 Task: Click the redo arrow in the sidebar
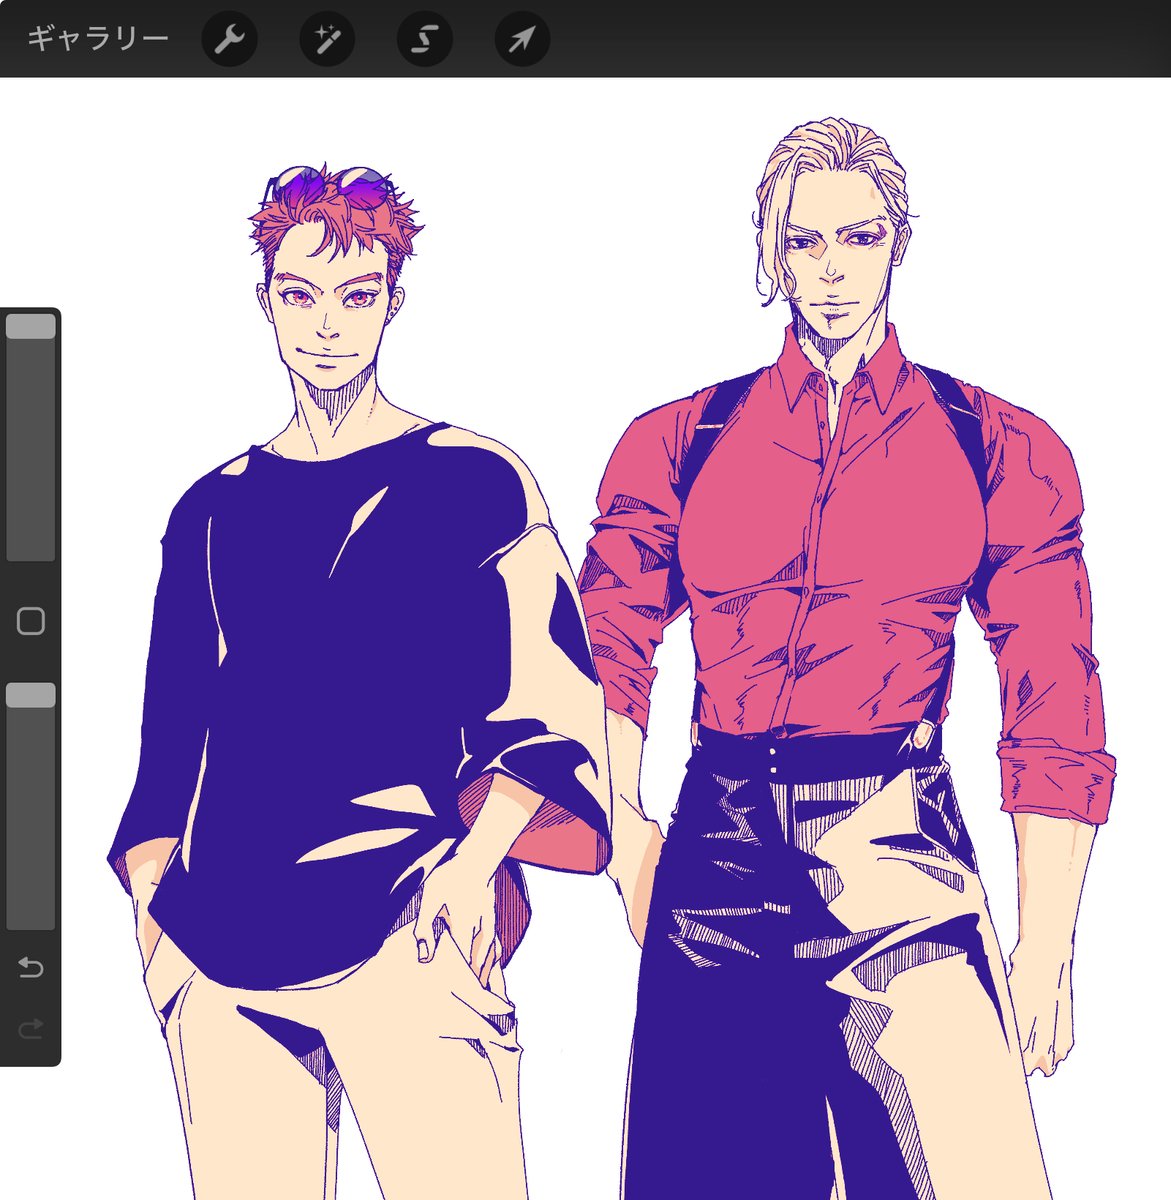pyautogui.click(x=31, y=1027)
